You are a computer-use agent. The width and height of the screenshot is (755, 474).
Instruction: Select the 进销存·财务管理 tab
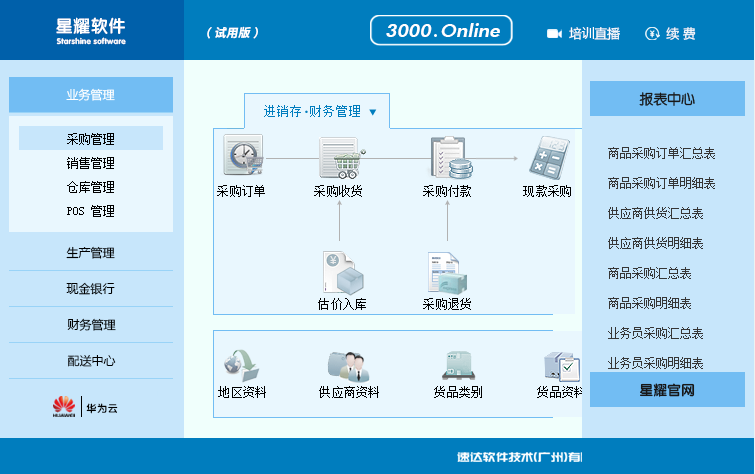(317, 111)
